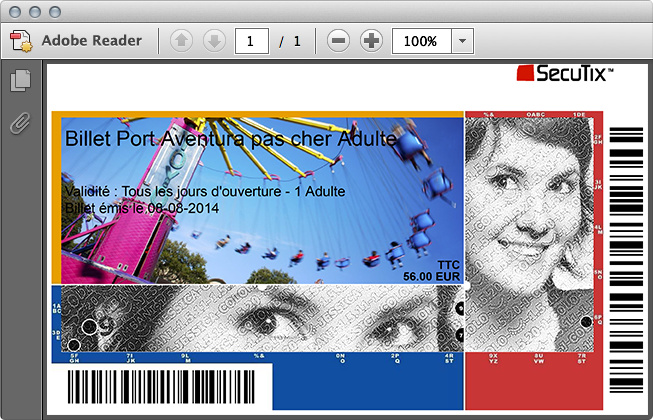Click the Adobe Reader PDF icon

[x=21, y=41]
